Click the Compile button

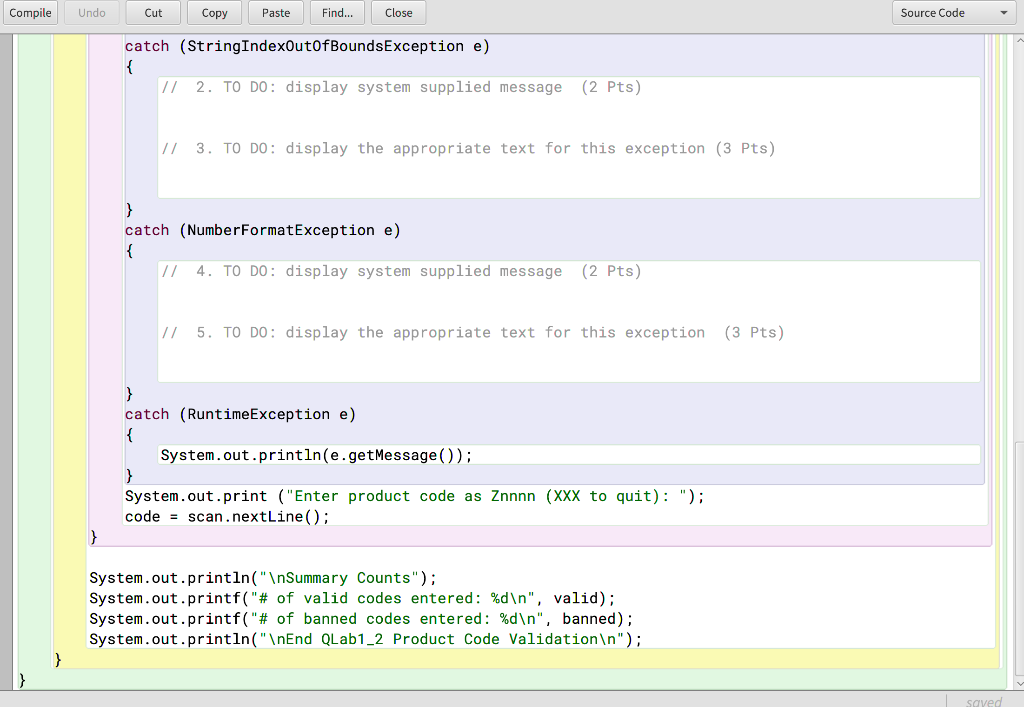point(31,12)
